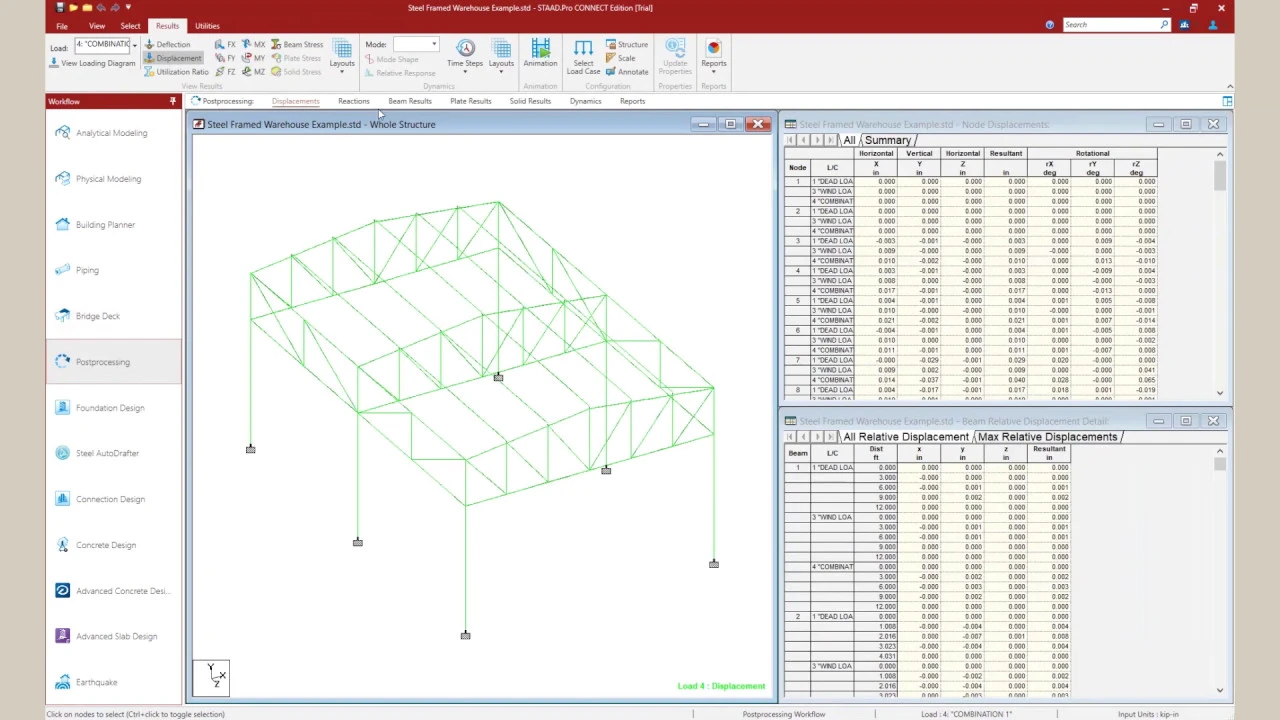The width and height of the screenshot is (1280, 720).
Task: Expand the View Results Layouts dropdown
Action: point(342,57)
